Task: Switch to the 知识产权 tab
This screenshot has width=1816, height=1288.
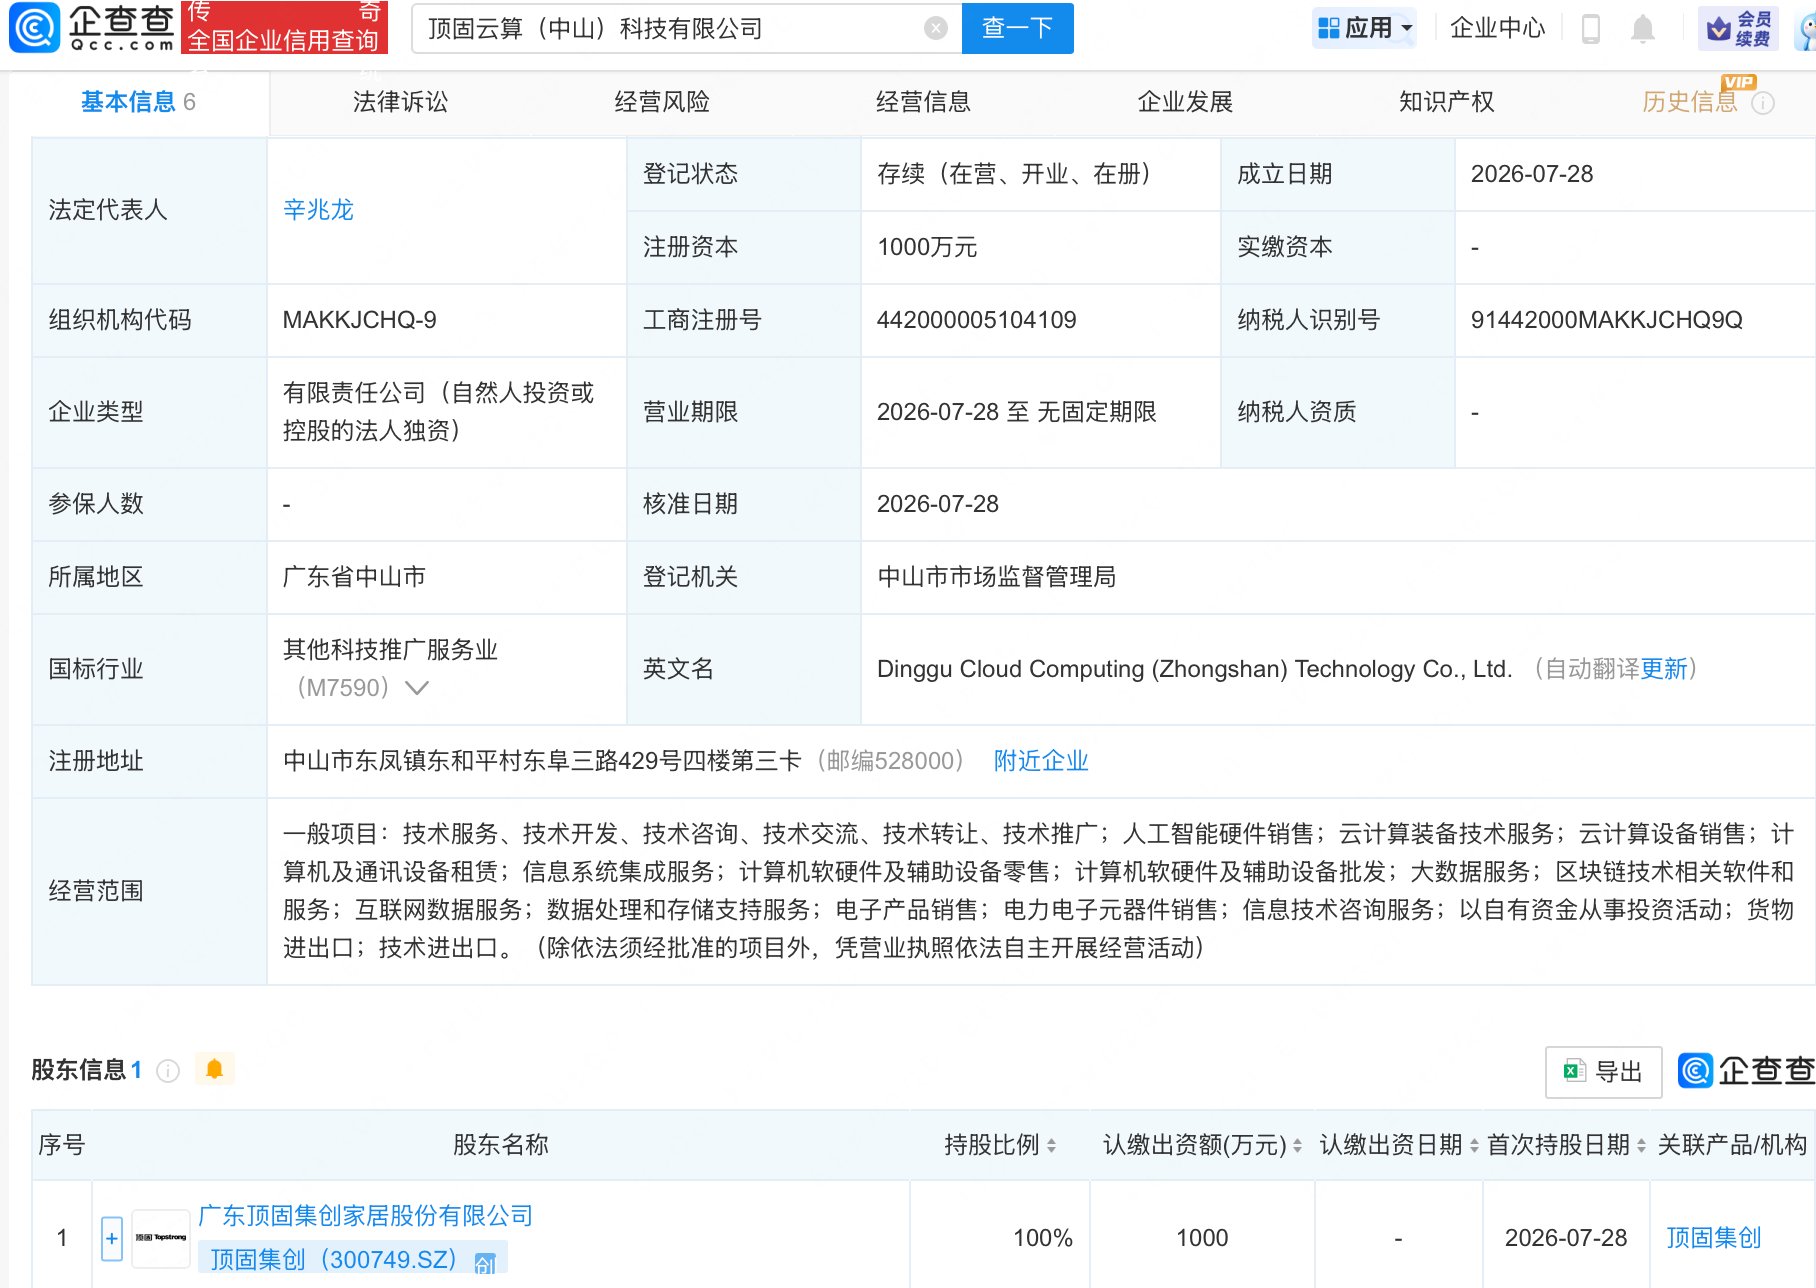Action: [1446, 102]
